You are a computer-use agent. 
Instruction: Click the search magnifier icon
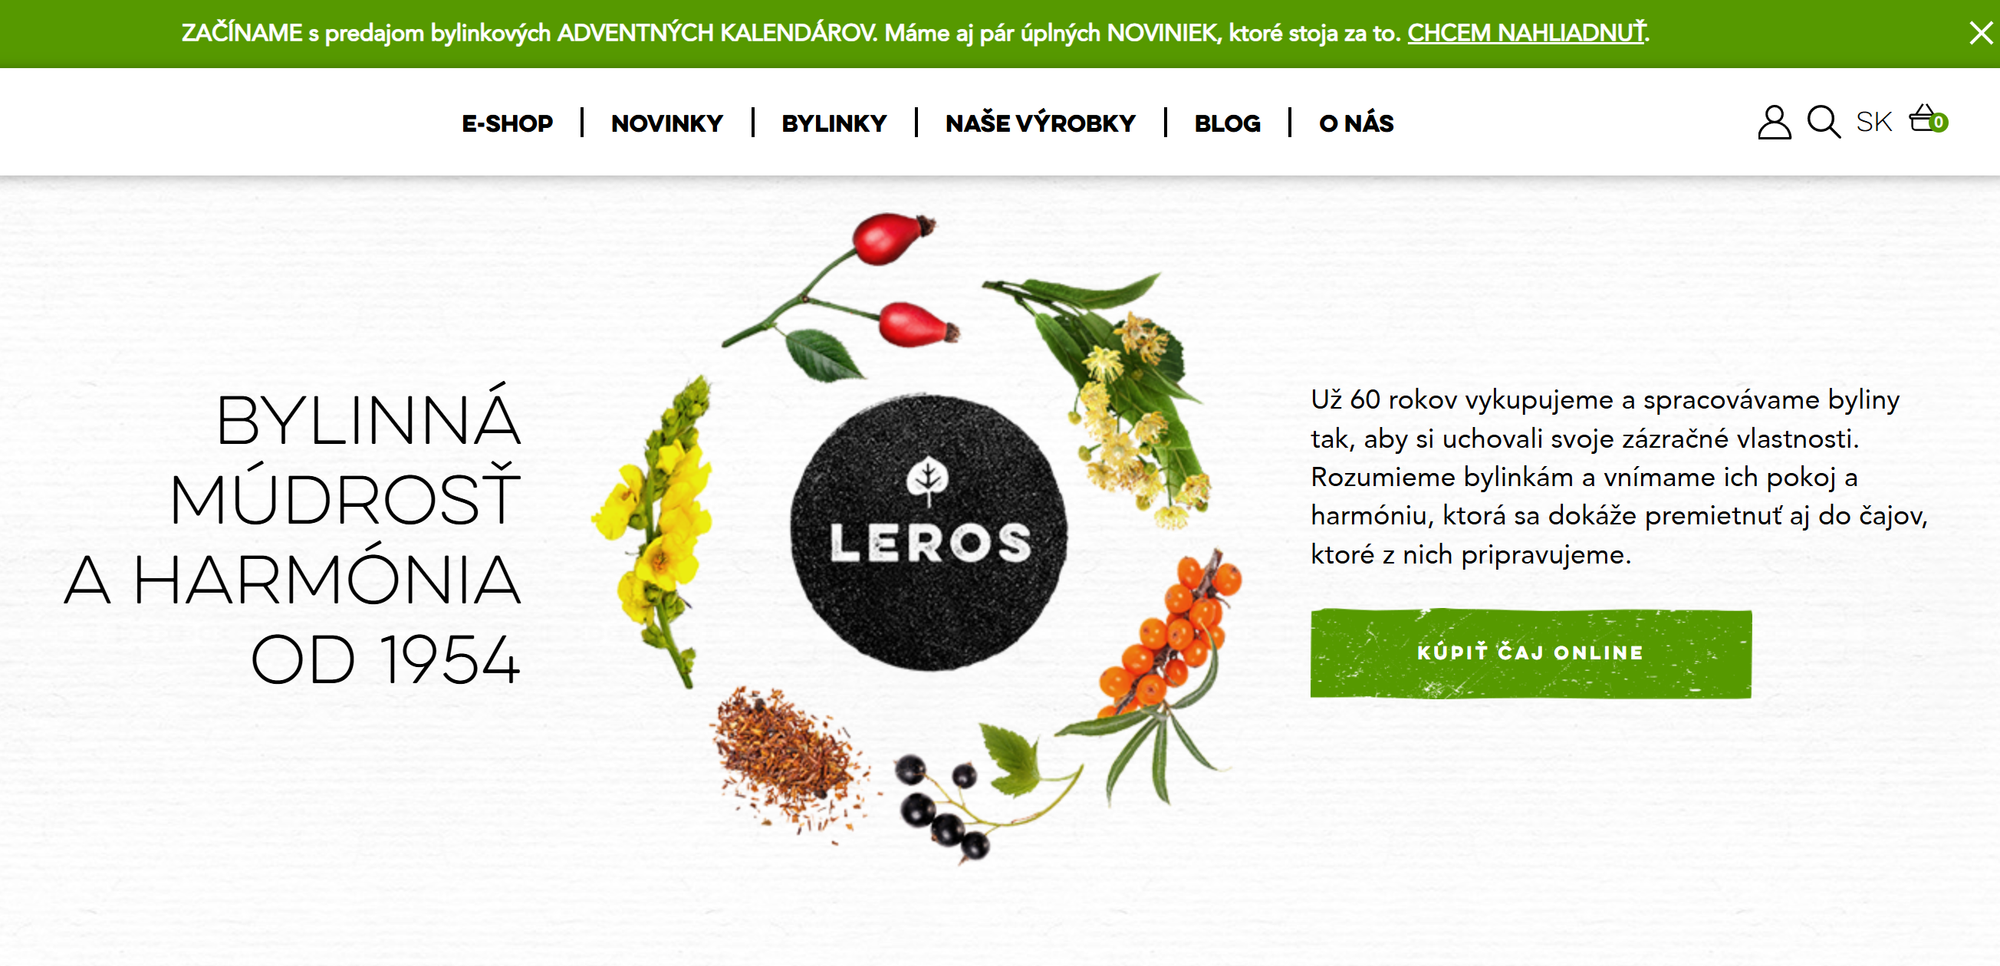[x=1823, y=122]
